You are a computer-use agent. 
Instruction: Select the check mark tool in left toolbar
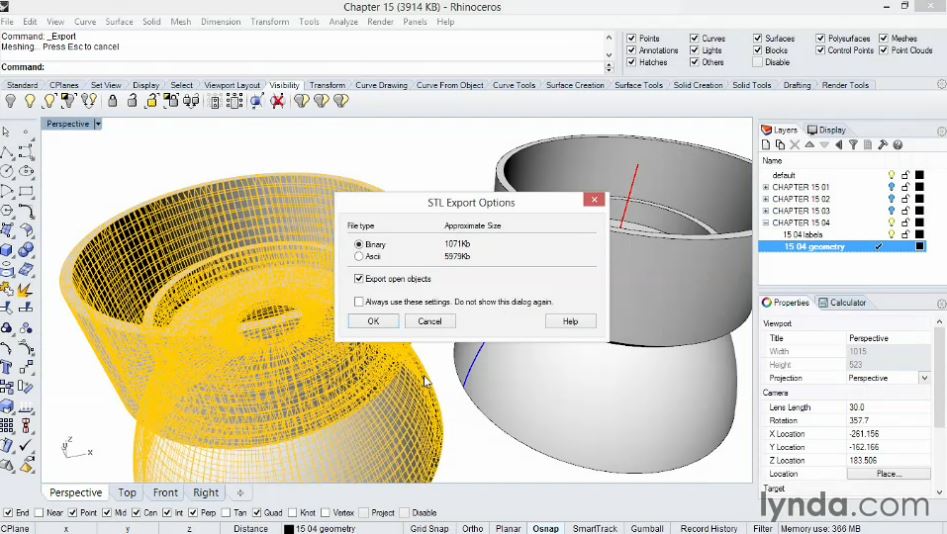[26, 445]
